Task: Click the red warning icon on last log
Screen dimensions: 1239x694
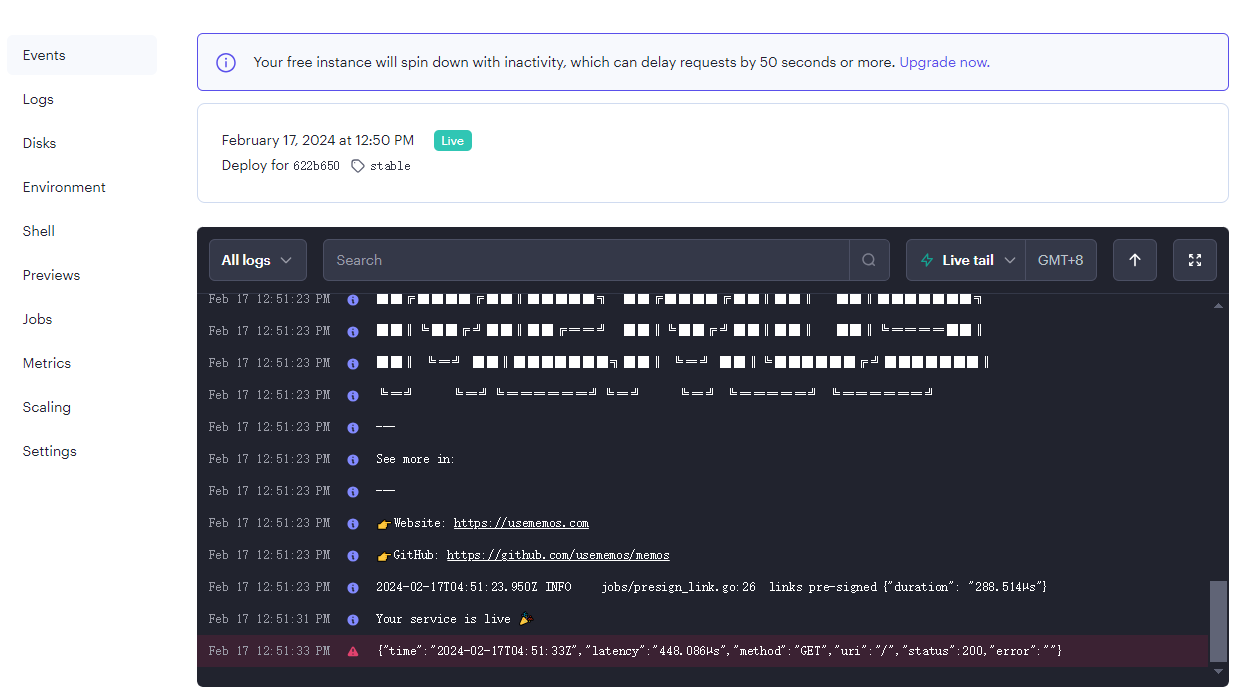Action: click(x=353, y=651)
